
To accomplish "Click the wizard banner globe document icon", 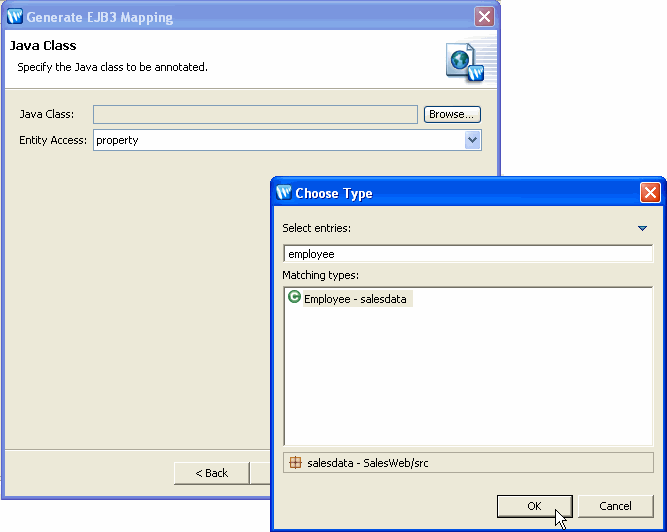I will [465, 62].
